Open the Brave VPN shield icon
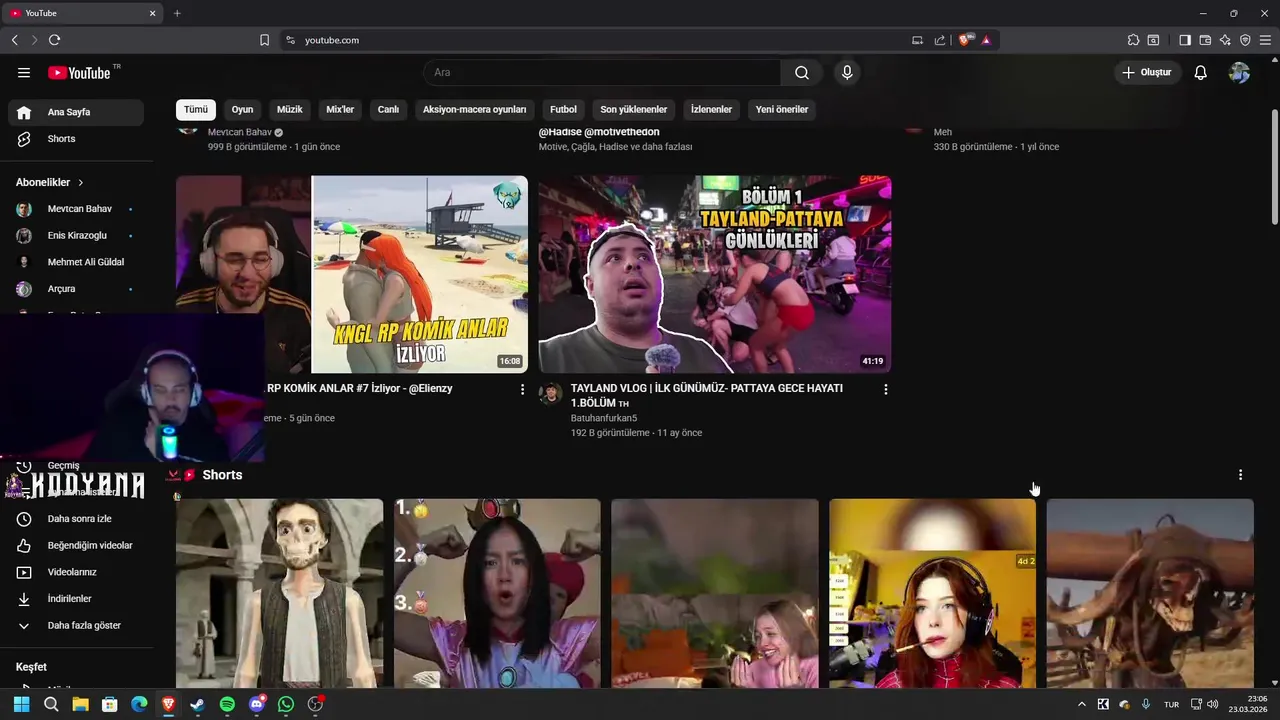Image resolution: width=1280 pixels, height=720 pixels. (1245, 40)
